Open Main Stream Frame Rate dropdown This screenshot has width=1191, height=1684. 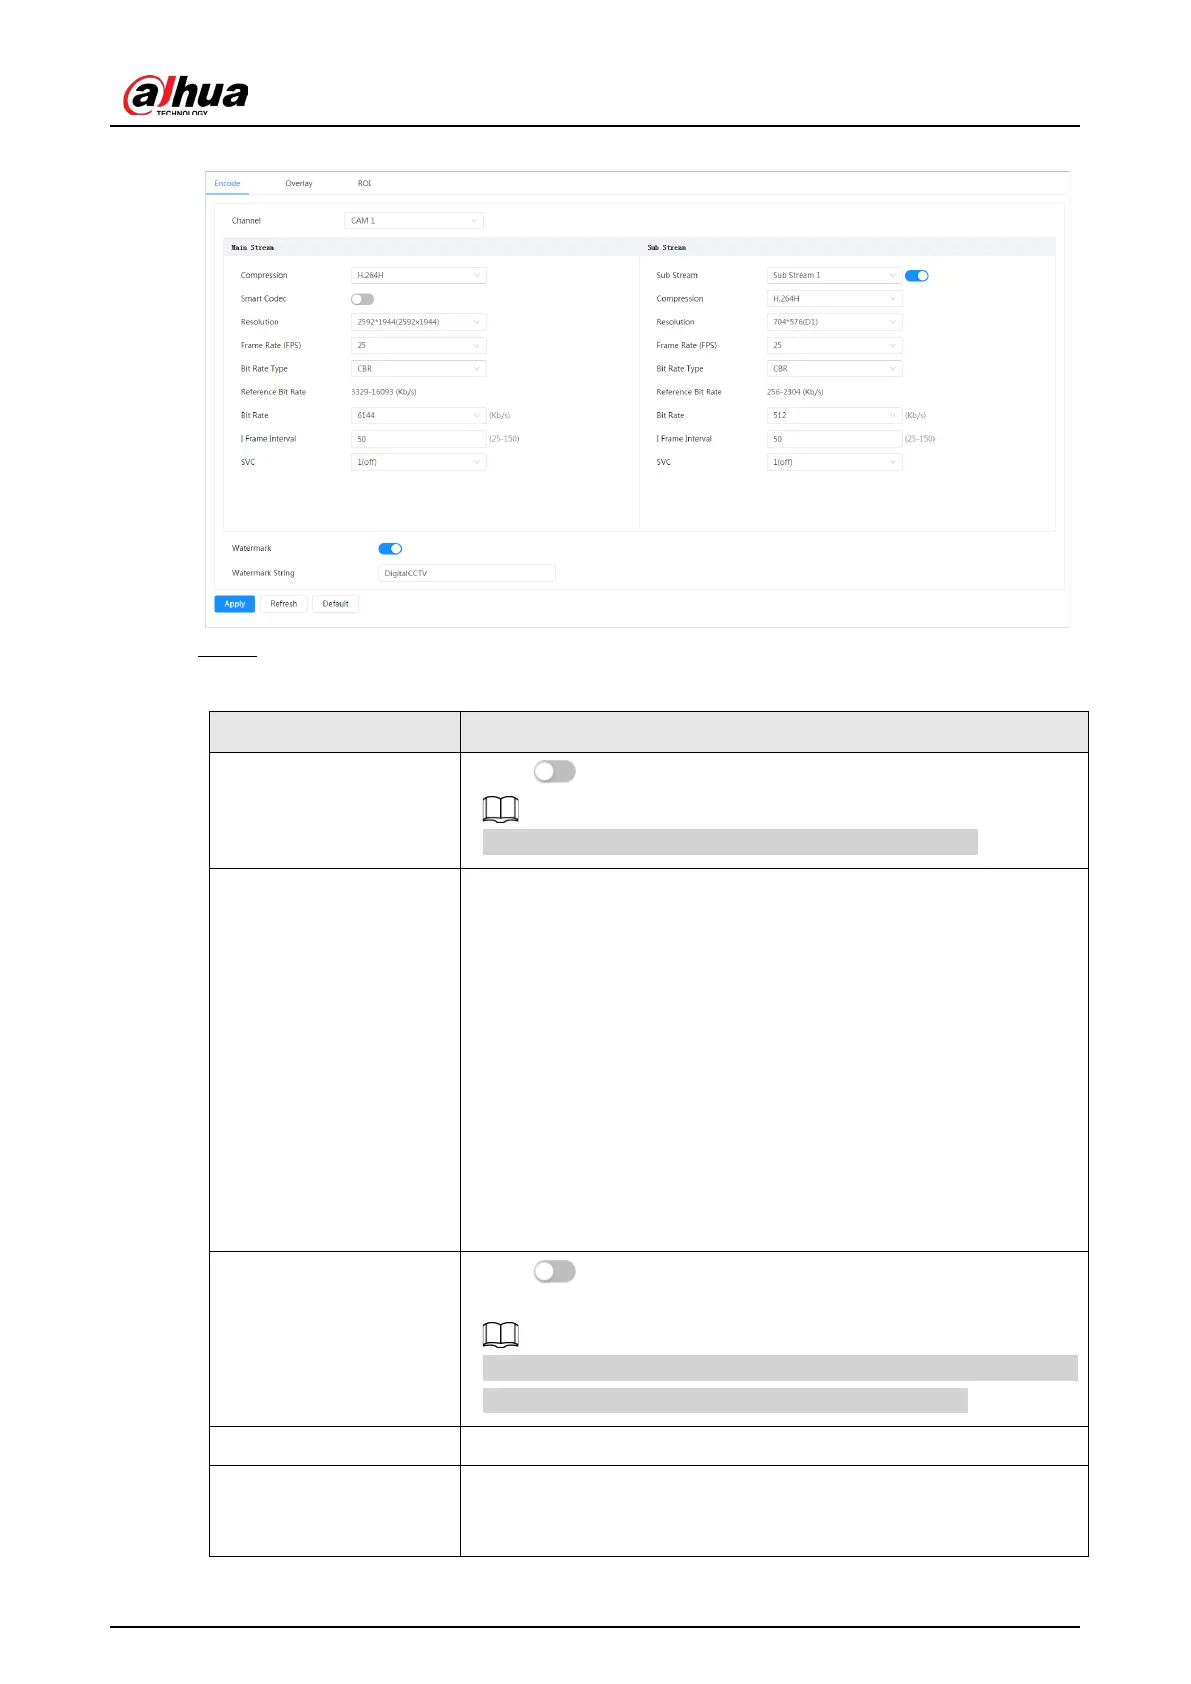418,345
